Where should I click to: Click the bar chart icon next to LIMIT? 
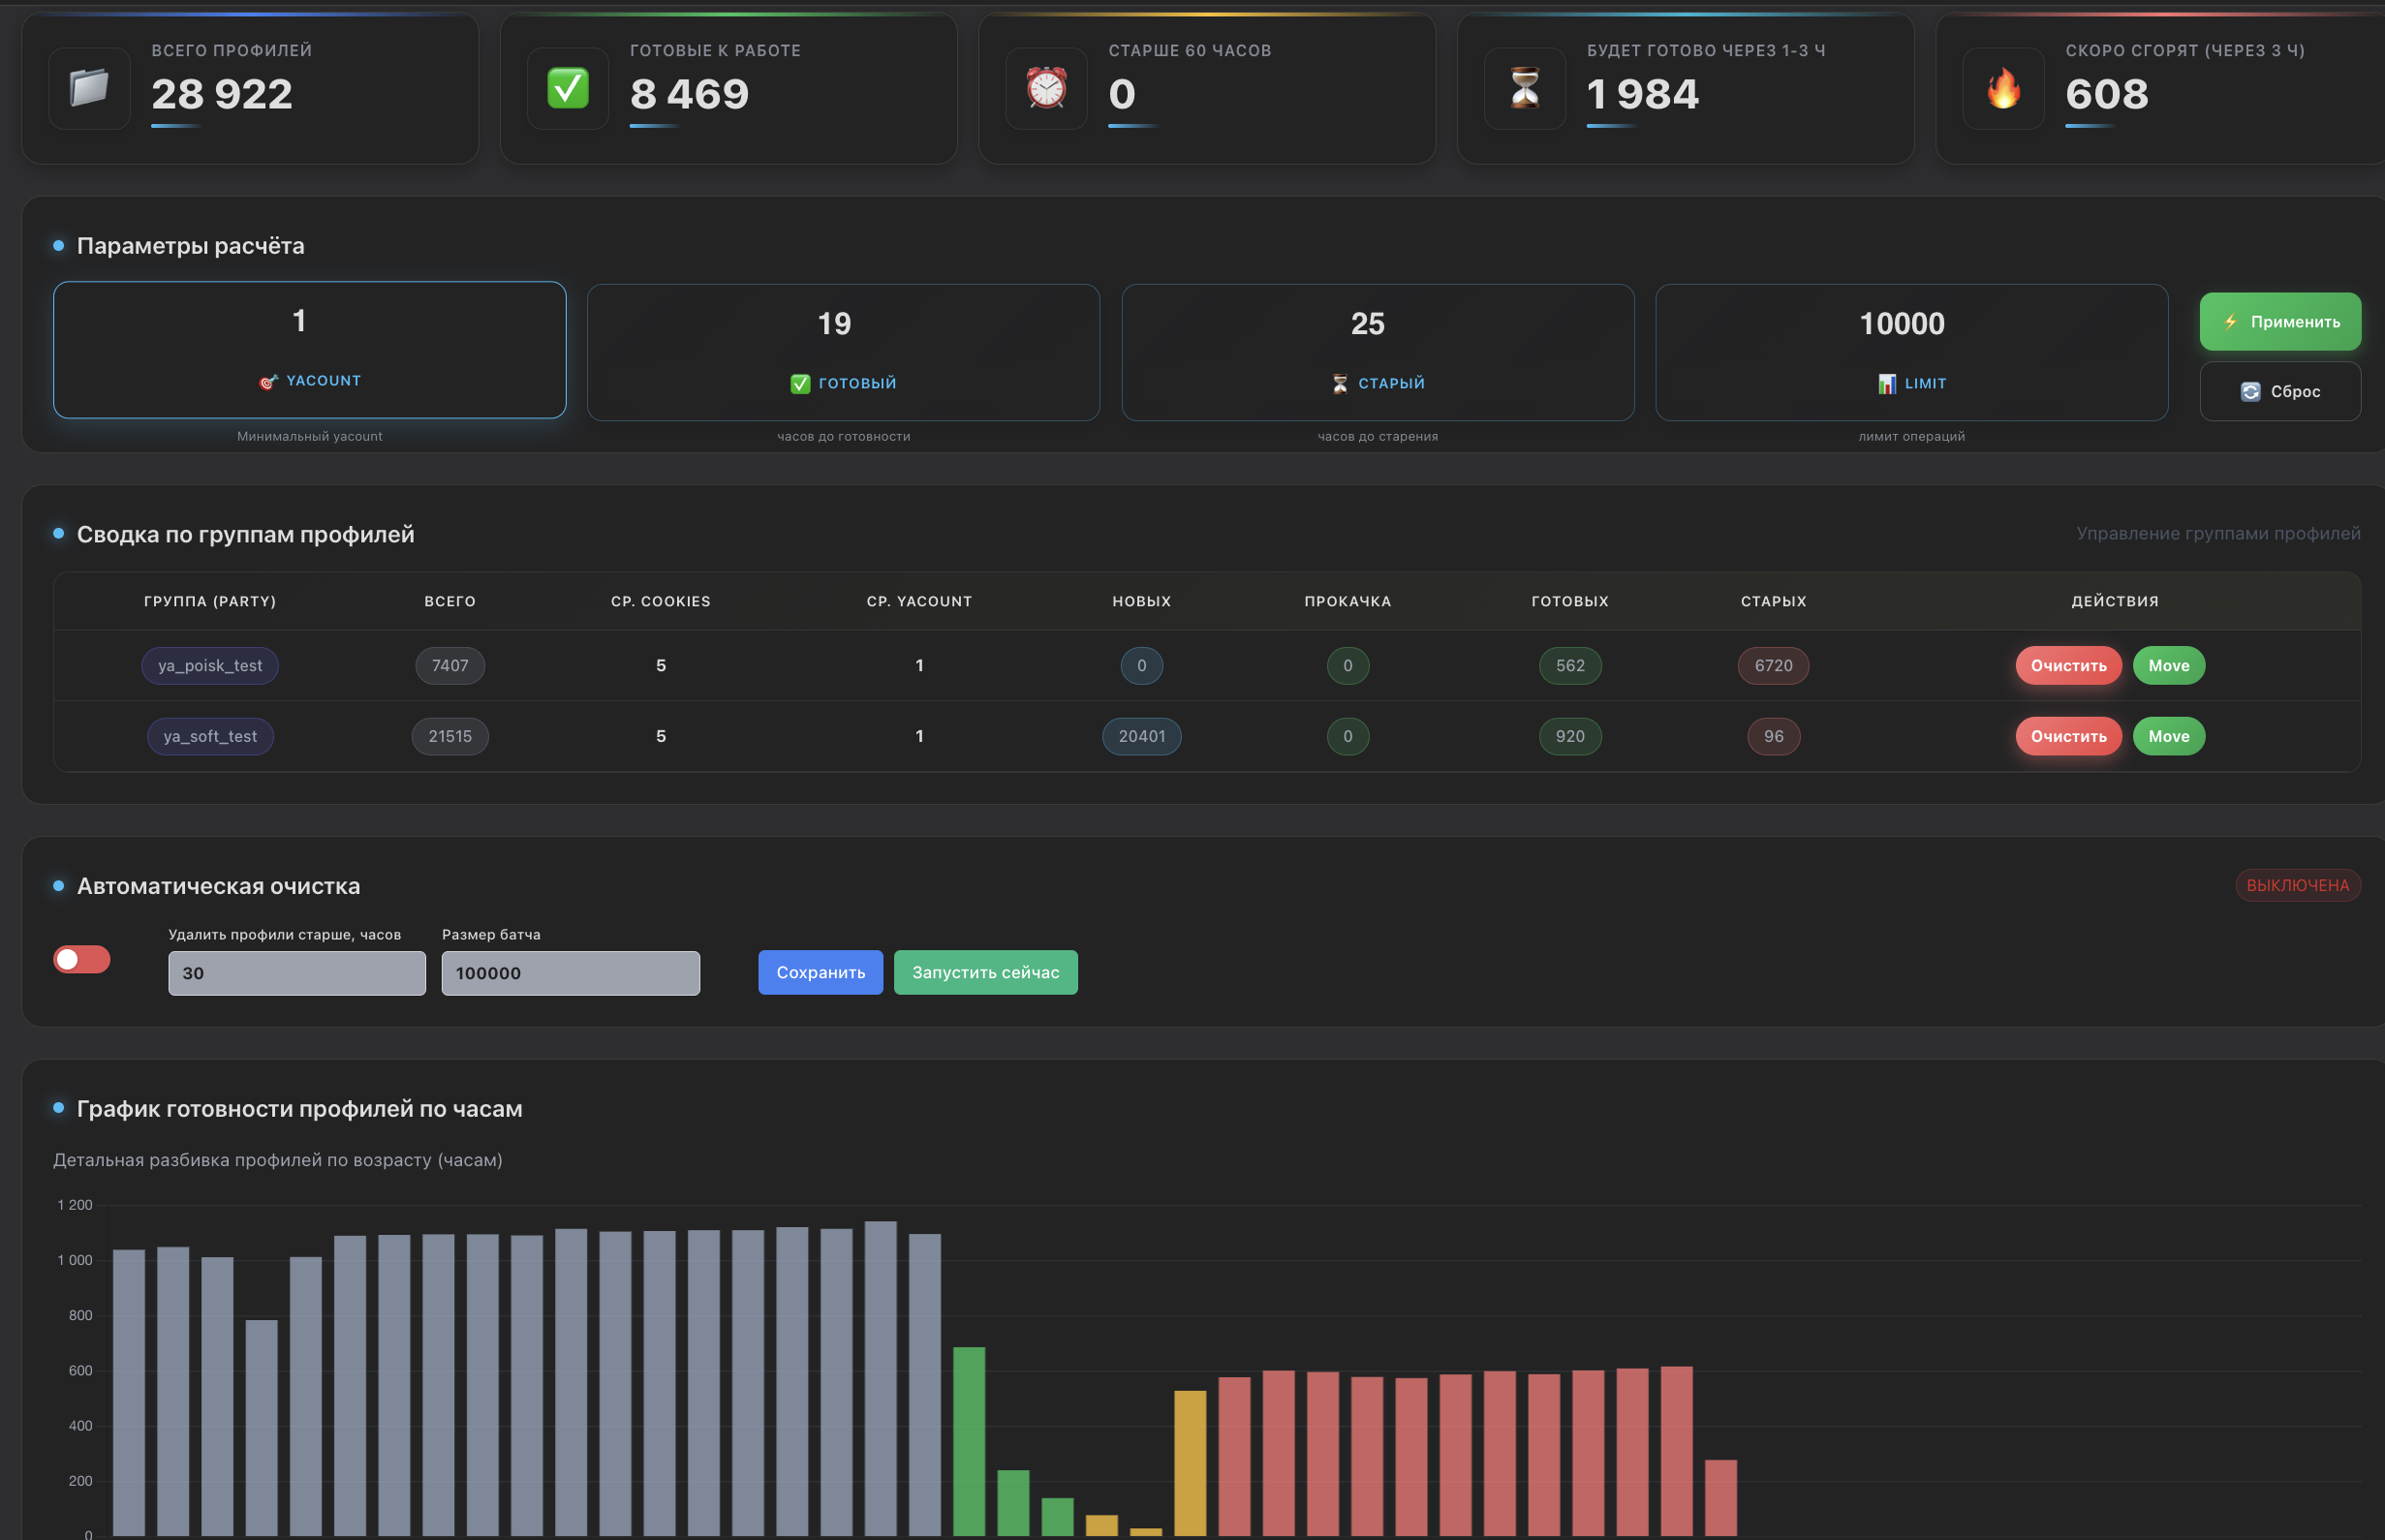(x=1887, y=384)
